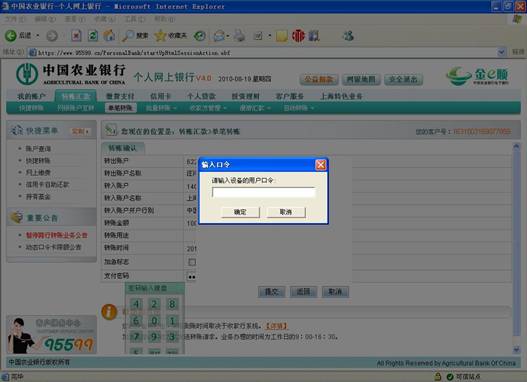Open the 定制 dropdown in quick menu

pos(80,131)
